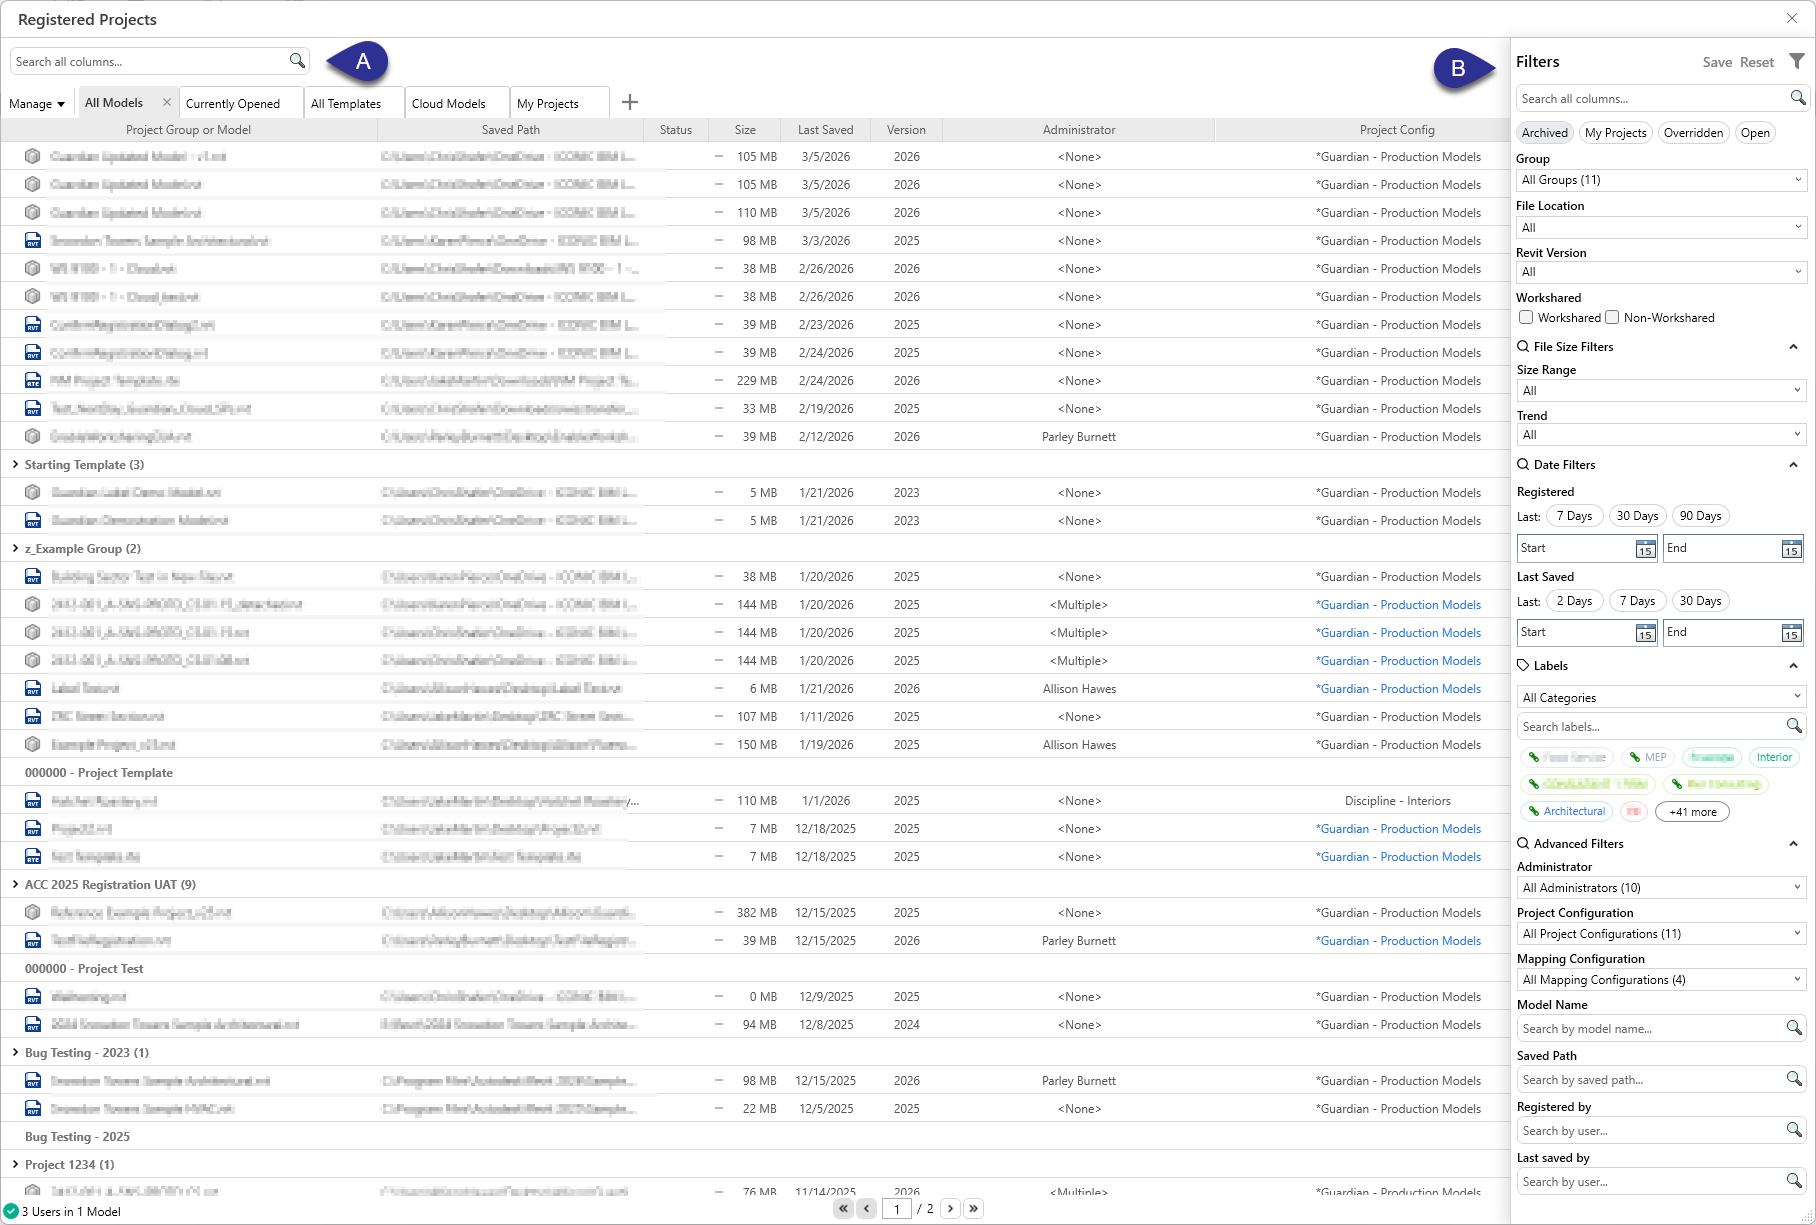Click the magnifier in Search all columns
The width and height of the screenshot is (1816, 1225).
[x=296, y=61]
